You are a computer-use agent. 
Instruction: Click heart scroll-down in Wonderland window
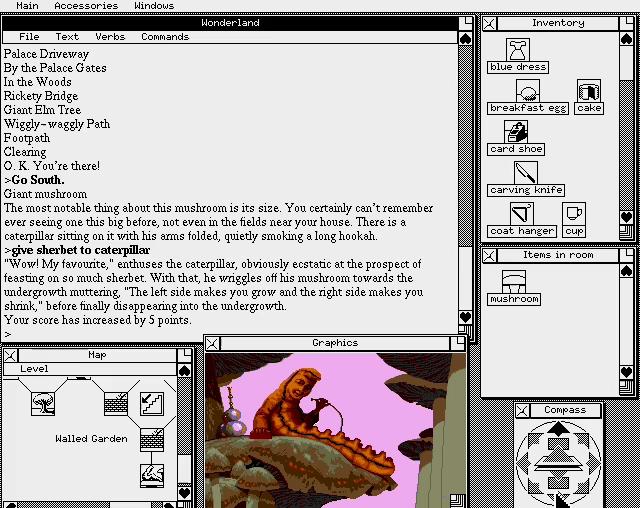click(465, 317)
